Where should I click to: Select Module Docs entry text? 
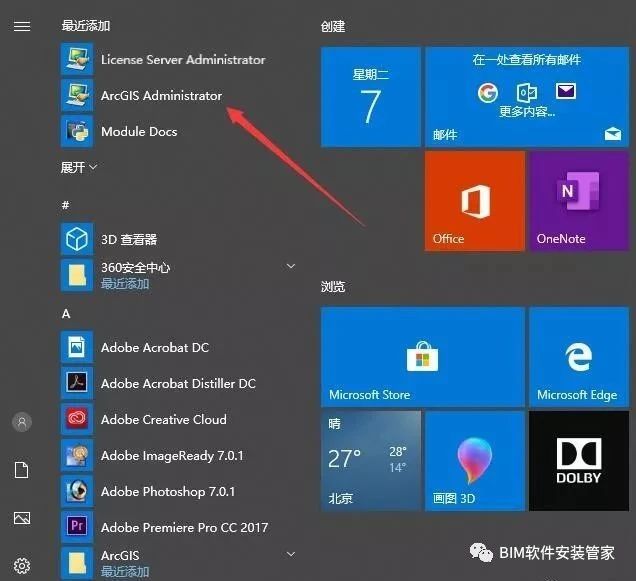139,131
